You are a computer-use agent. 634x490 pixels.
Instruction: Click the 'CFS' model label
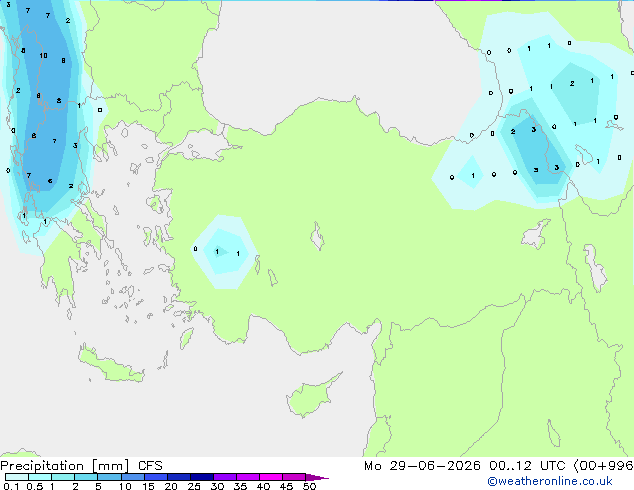tap(150, 466)
